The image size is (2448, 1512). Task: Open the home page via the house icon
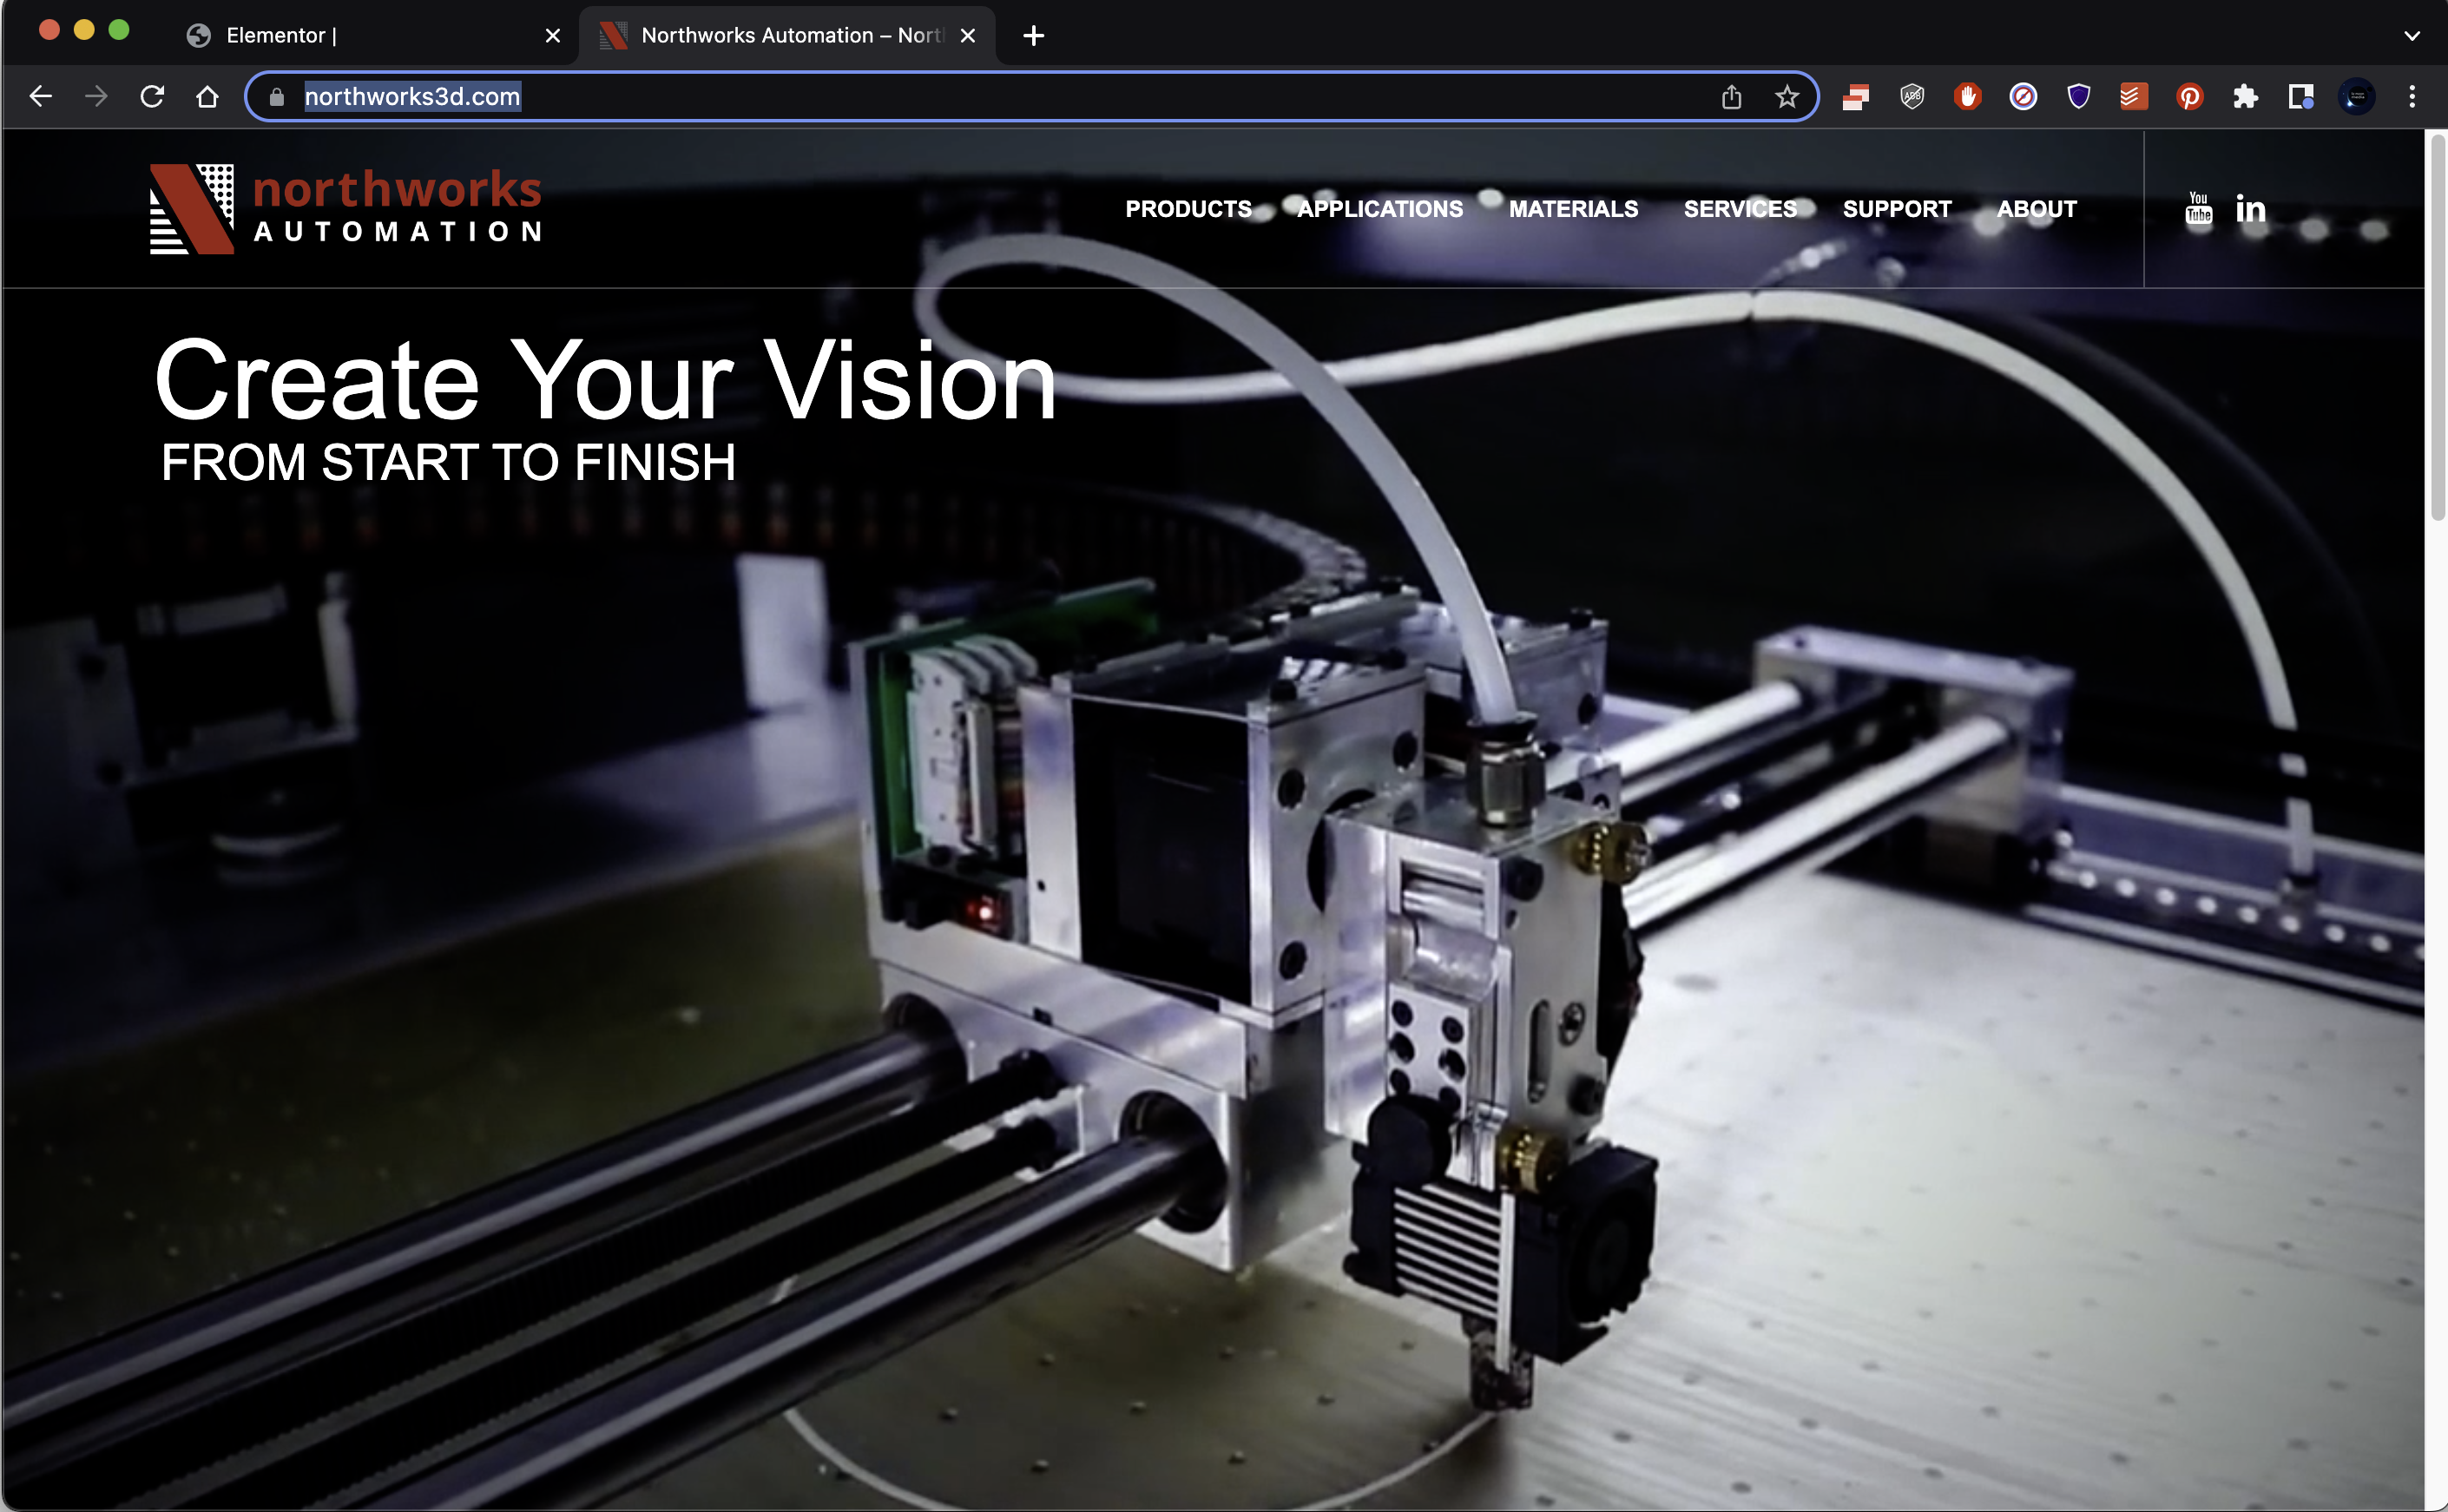pyautogui.click(x=207, y=97)
